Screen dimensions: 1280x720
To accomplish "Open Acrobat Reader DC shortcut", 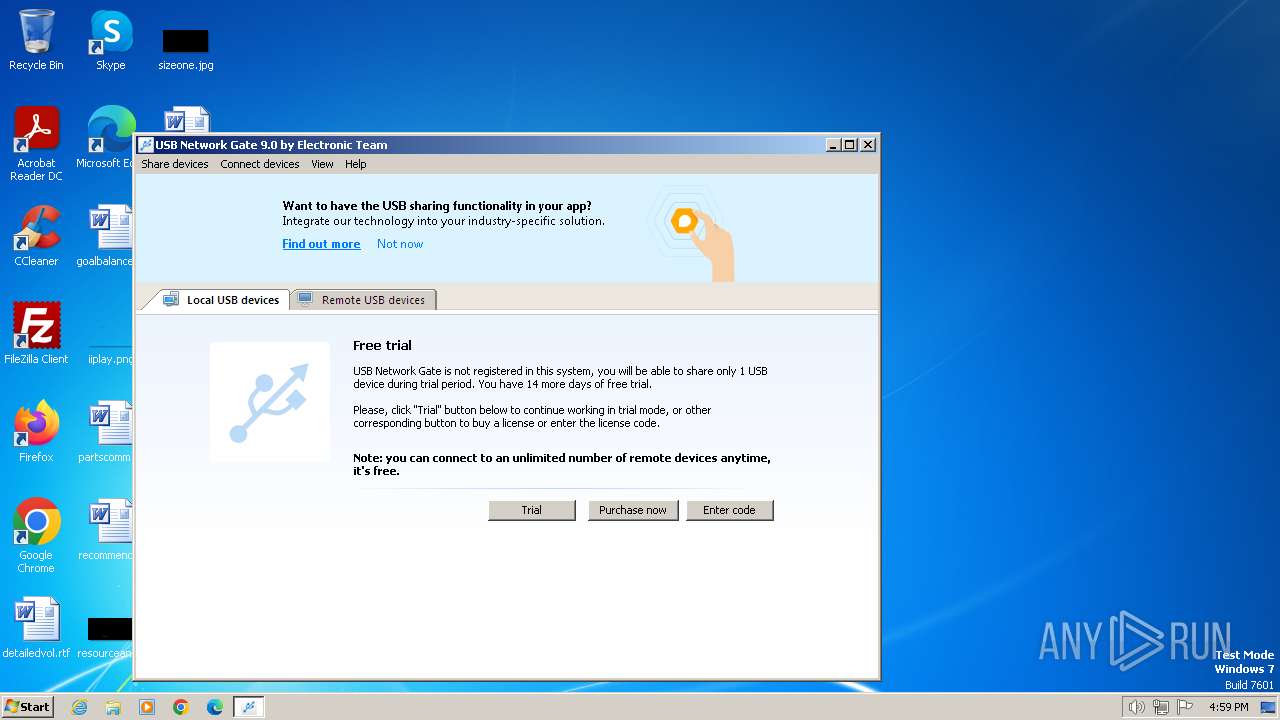I will coord(36,145).
